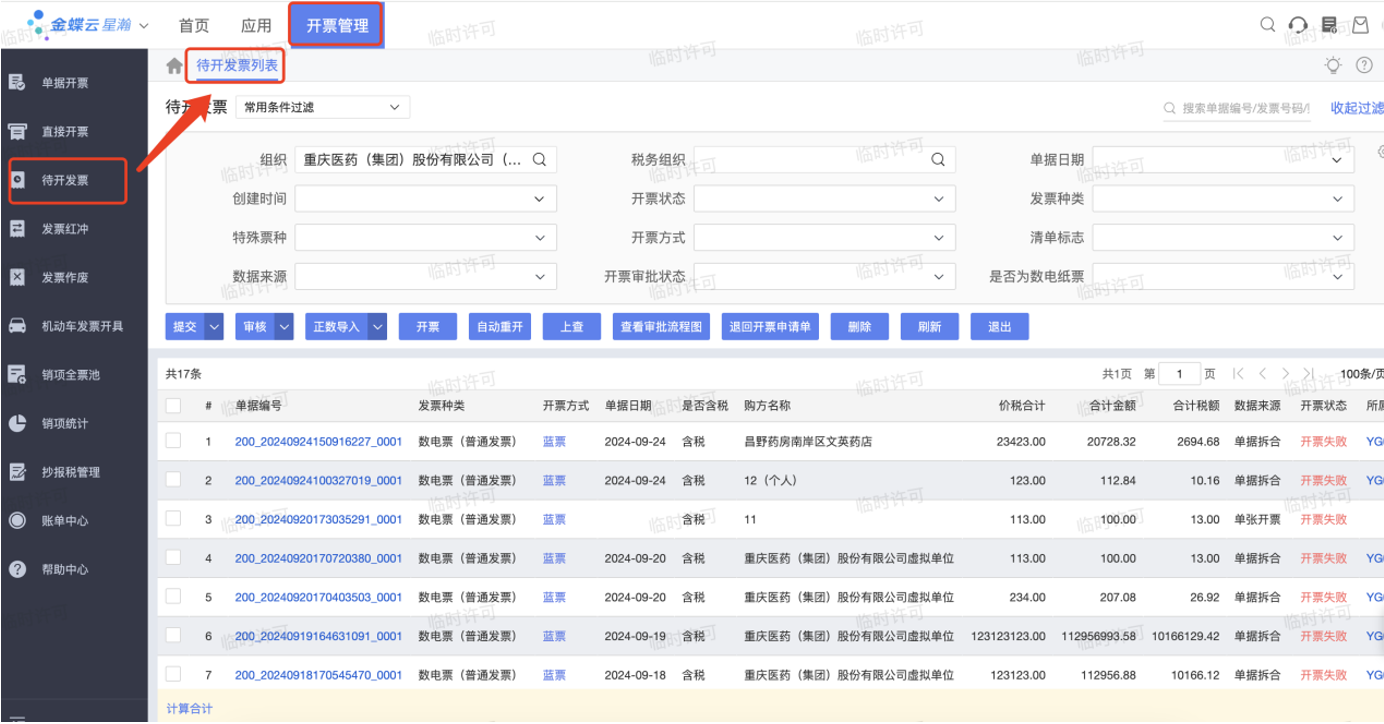Expand the 审核 button dropdown arrow

(284, 327)
